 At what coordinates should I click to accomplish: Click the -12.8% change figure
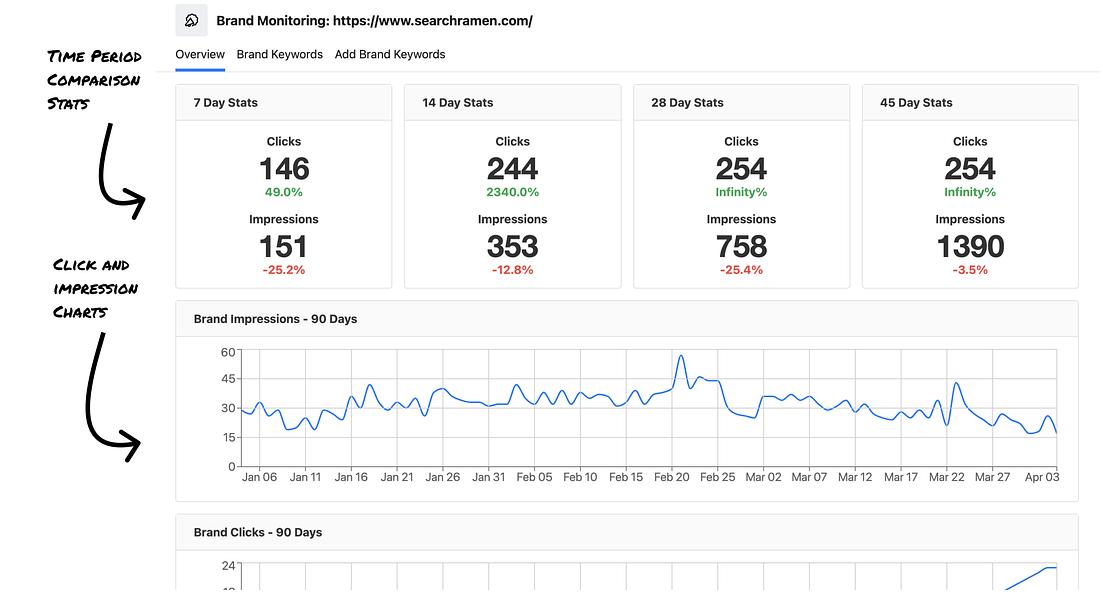coord(512,270)
